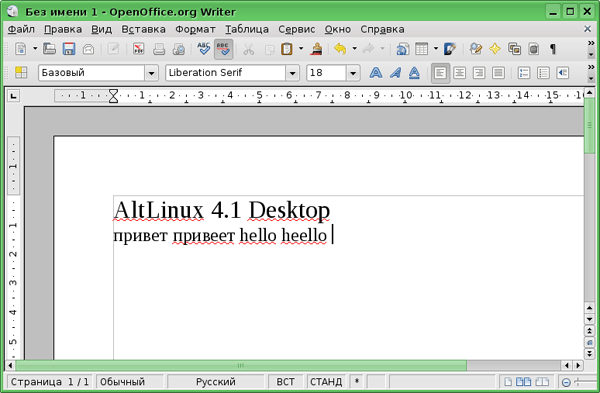600x393 pixels.
Task: Click the Cut scissors icon
Action: coord(249,49)
